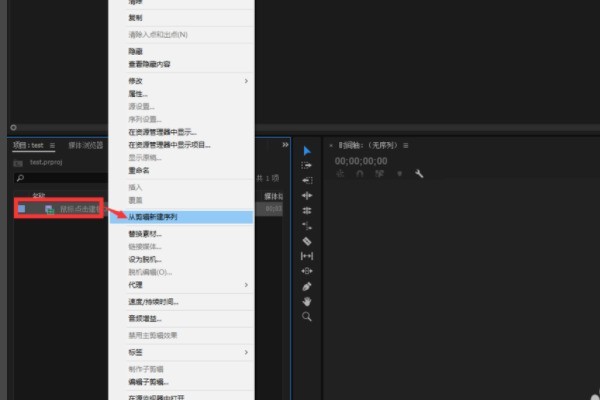Click the clip's label color swatch
This screenshot has height=400, width=600.
click(22, 209)
